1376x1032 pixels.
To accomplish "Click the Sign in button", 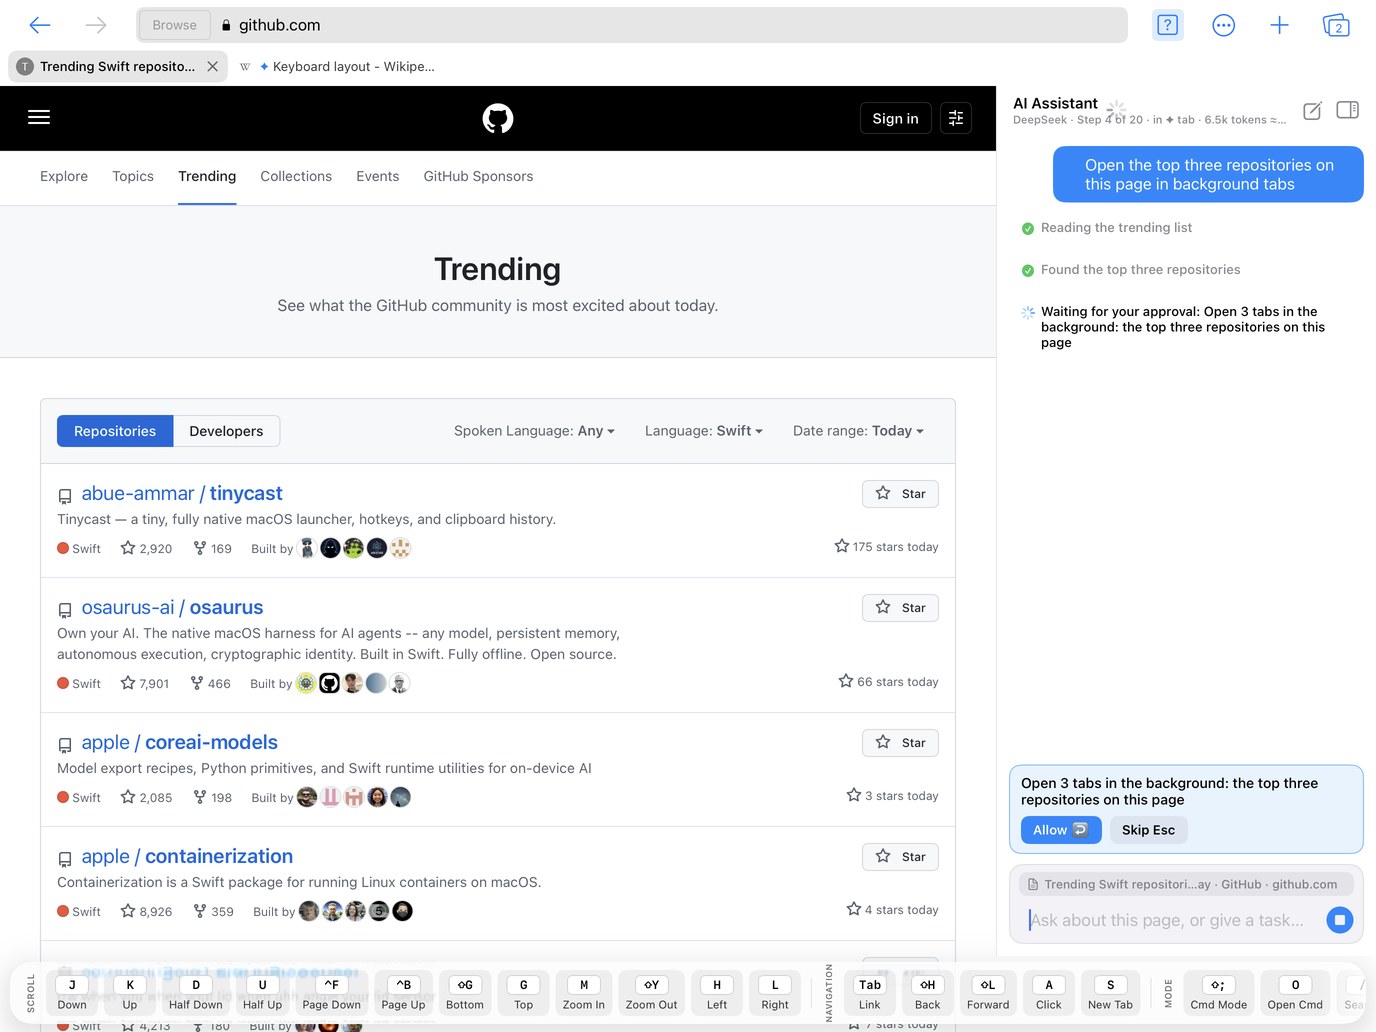I will point(895,118).
